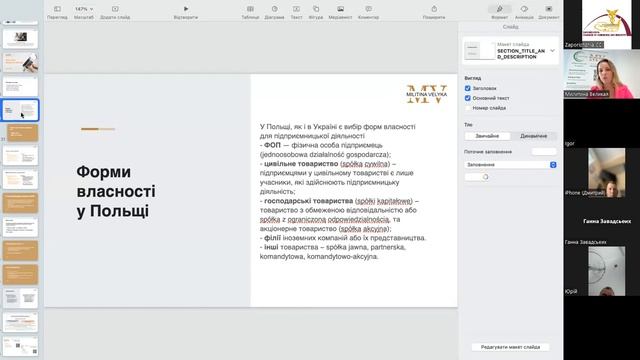Click the Igor participant tile
640x360 pixels.
tap(602, 123)
